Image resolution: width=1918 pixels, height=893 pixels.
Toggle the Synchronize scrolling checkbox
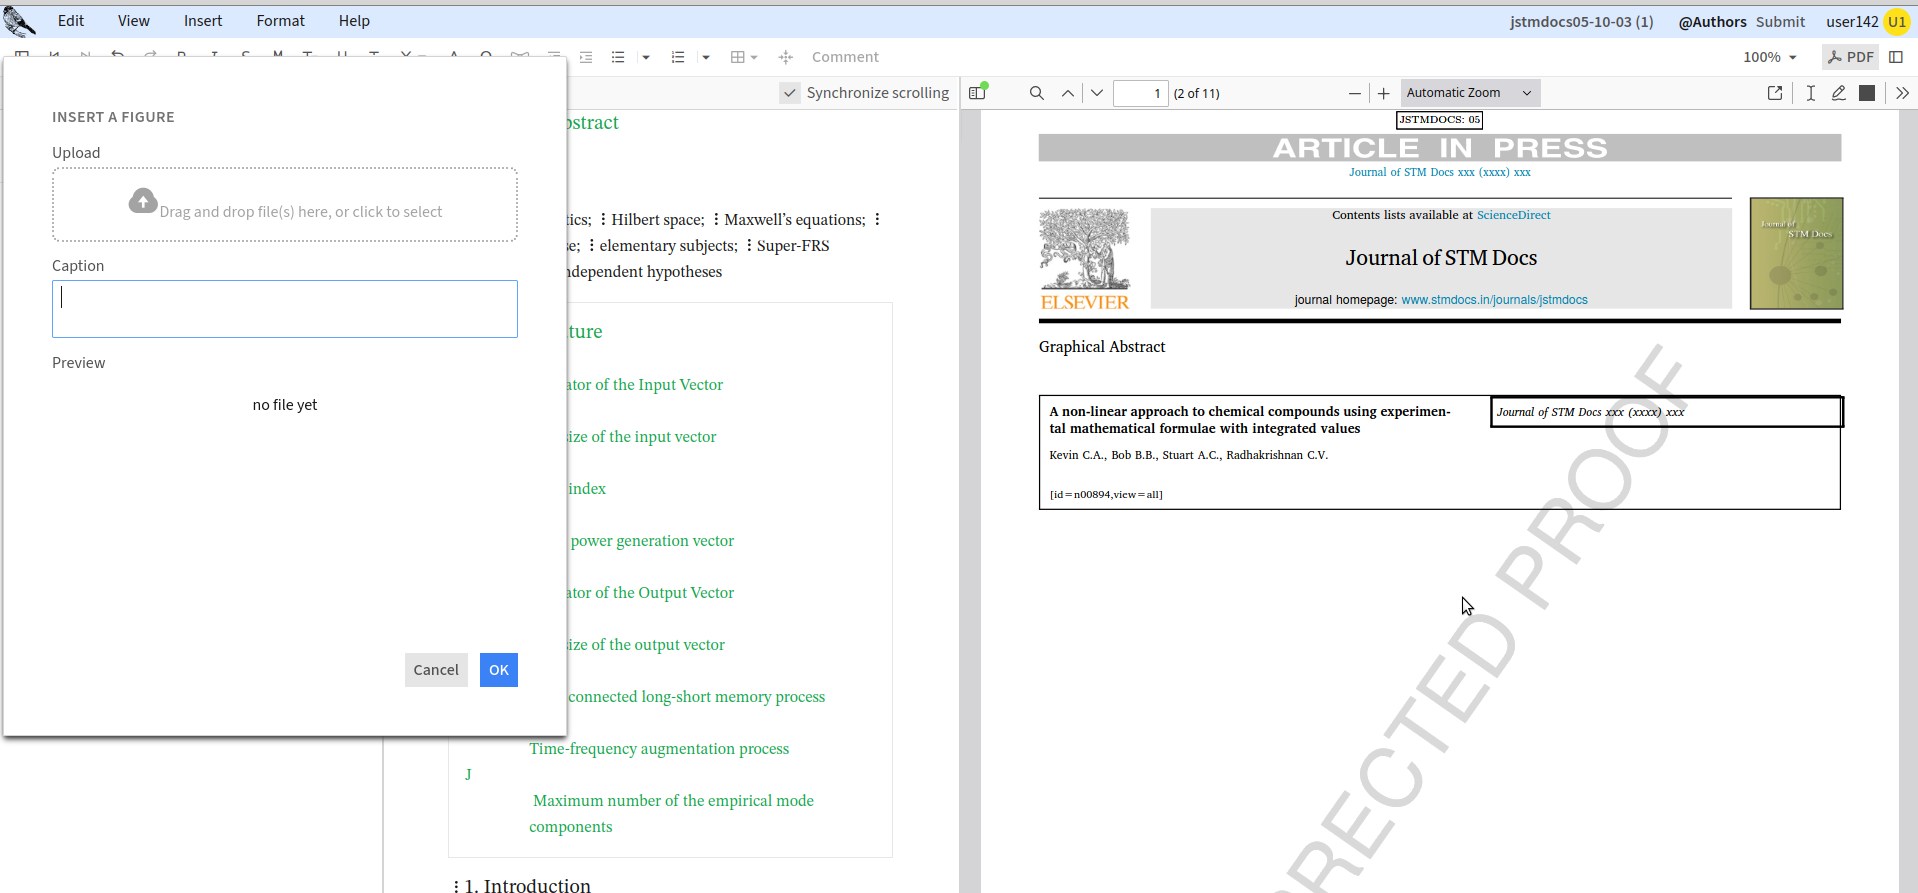click(x=790, y=93)
